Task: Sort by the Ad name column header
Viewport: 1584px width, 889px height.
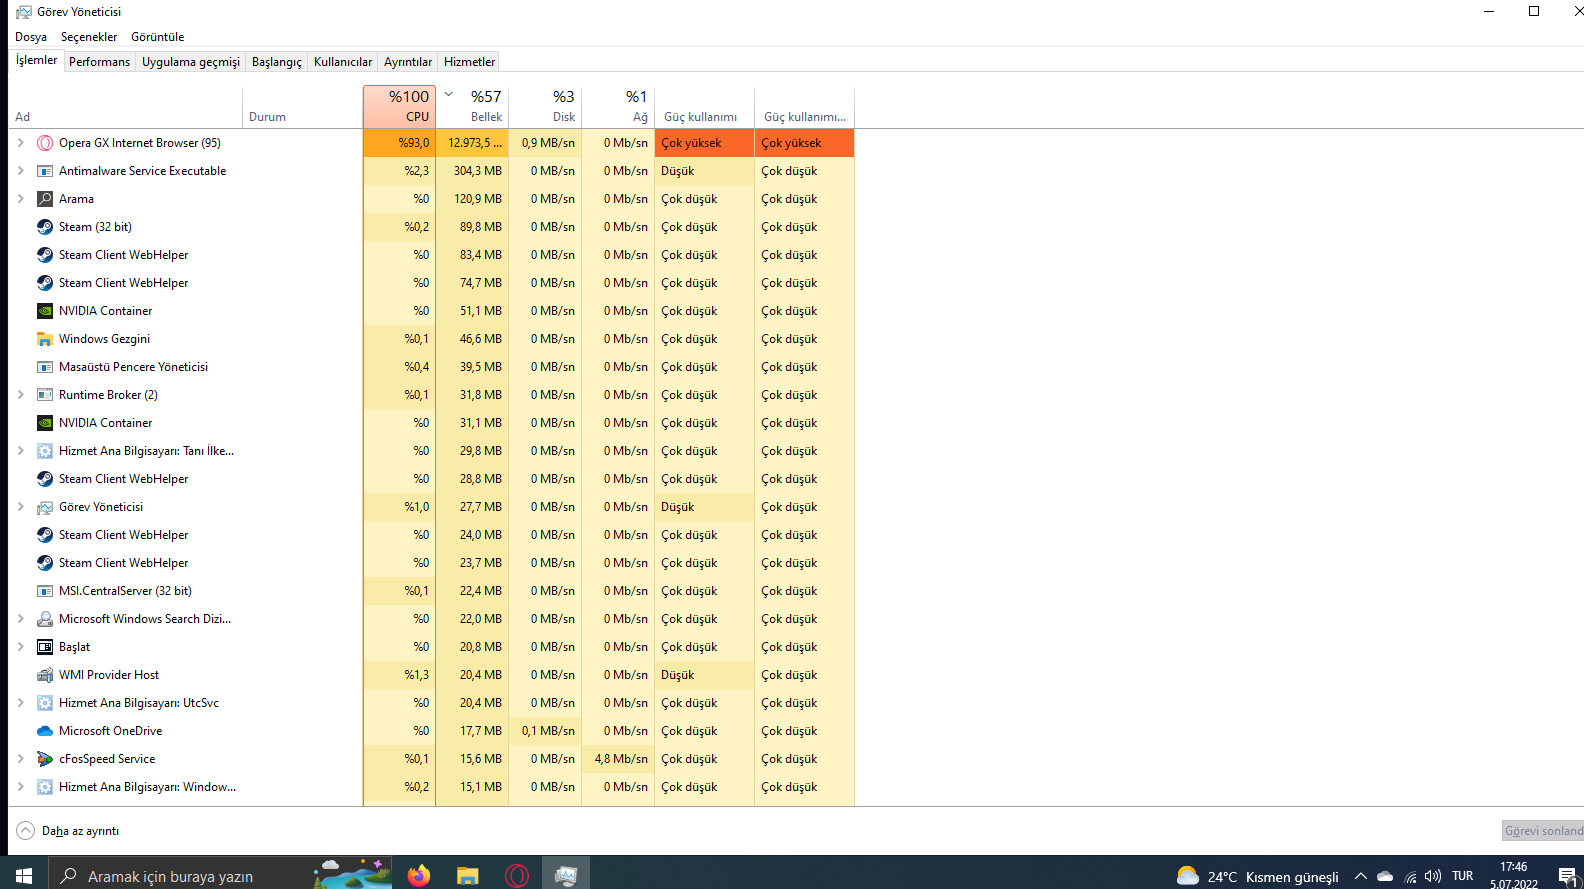Action: [125, 107]
